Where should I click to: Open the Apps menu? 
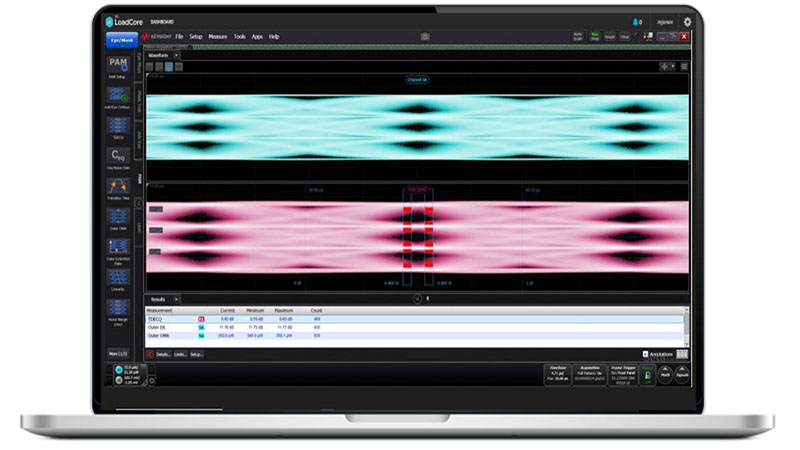click(257, 37)
